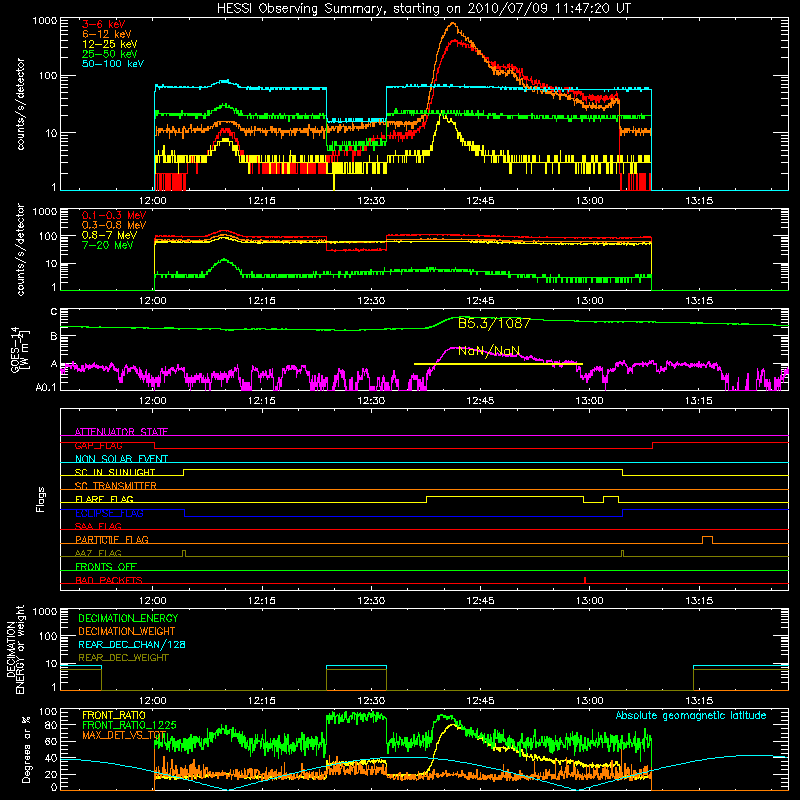Image resolution: width=800 pixels, height=800 pixels.
Task: Select SC_IN_SUNLIGHT flag label
Action: pos(115,472)
